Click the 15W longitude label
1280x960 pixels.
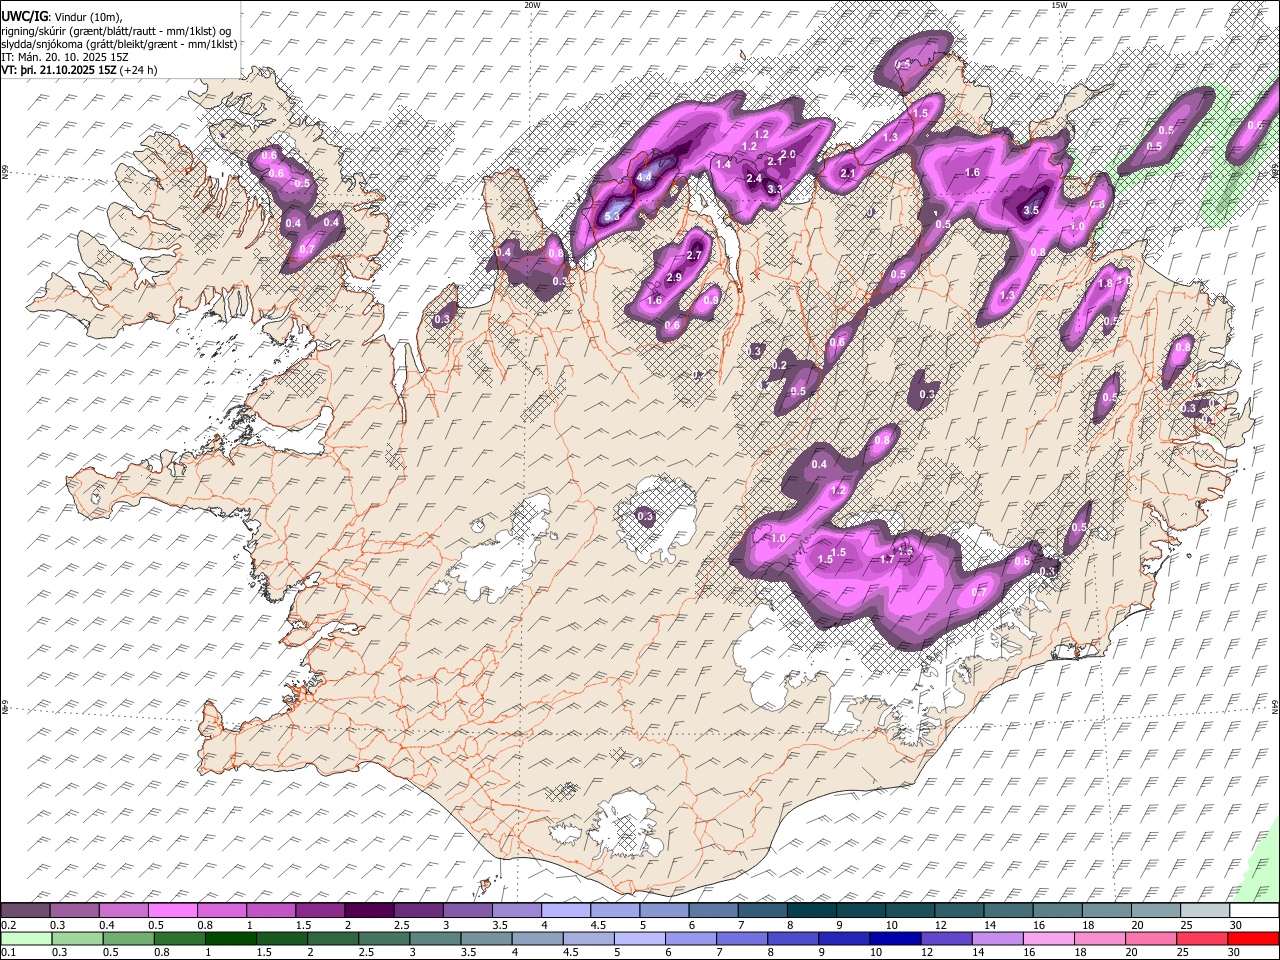tap(1059, 5)
